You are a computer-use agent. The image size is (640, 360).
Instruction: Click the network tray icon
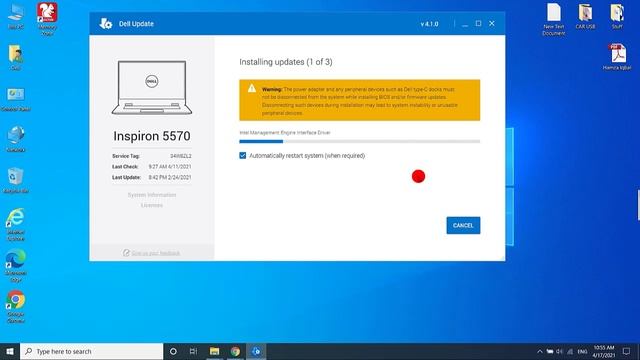(x=570, y=351)
